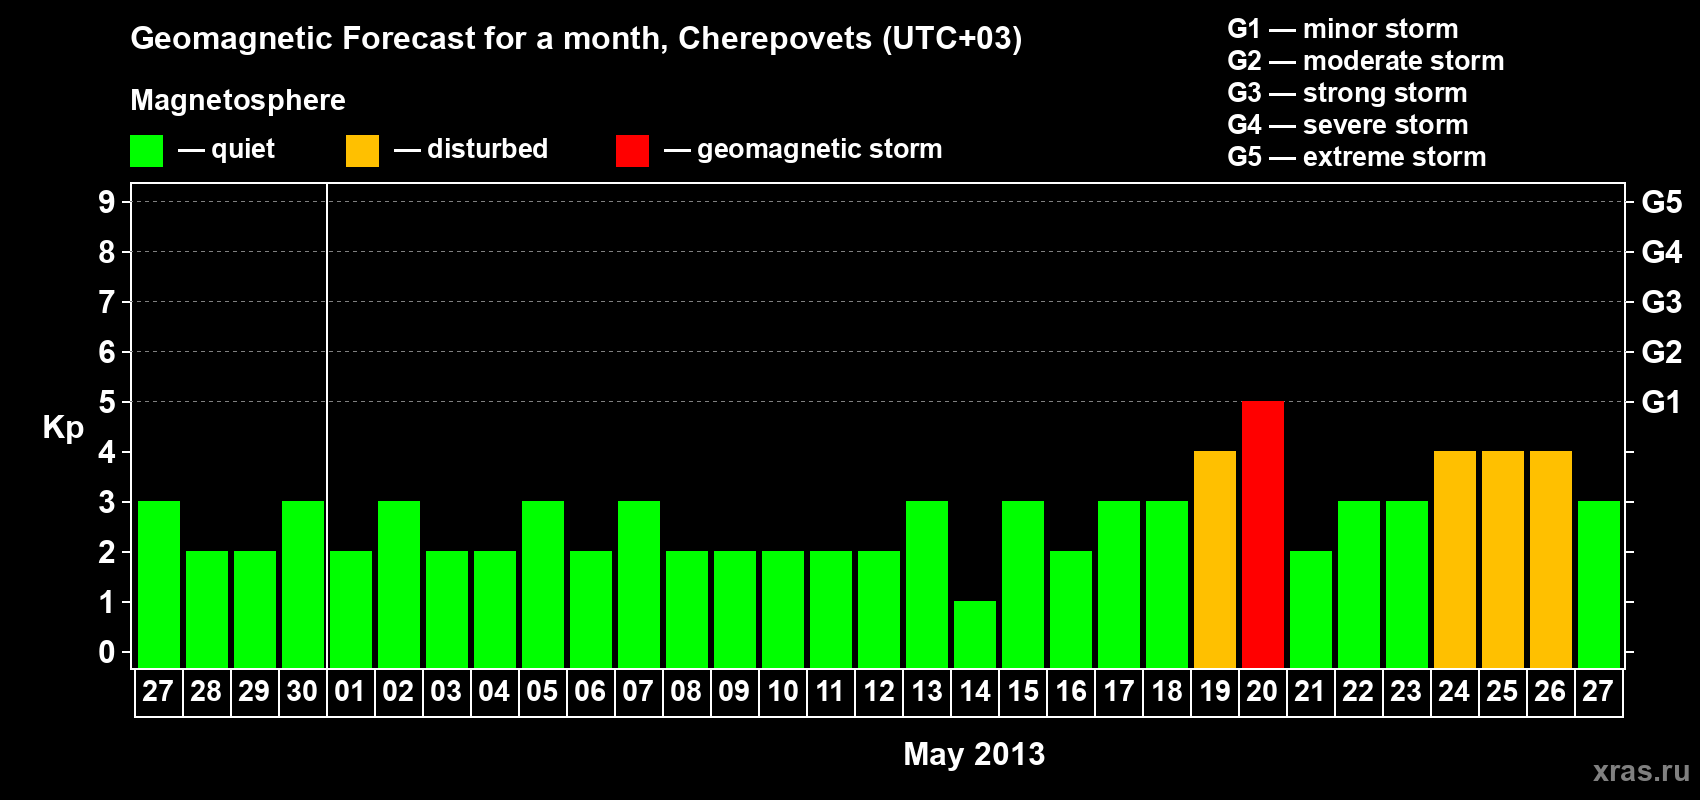Click the G1 label on right axis
Screen dimensions: 1700x800
(x=1661, y=402)
